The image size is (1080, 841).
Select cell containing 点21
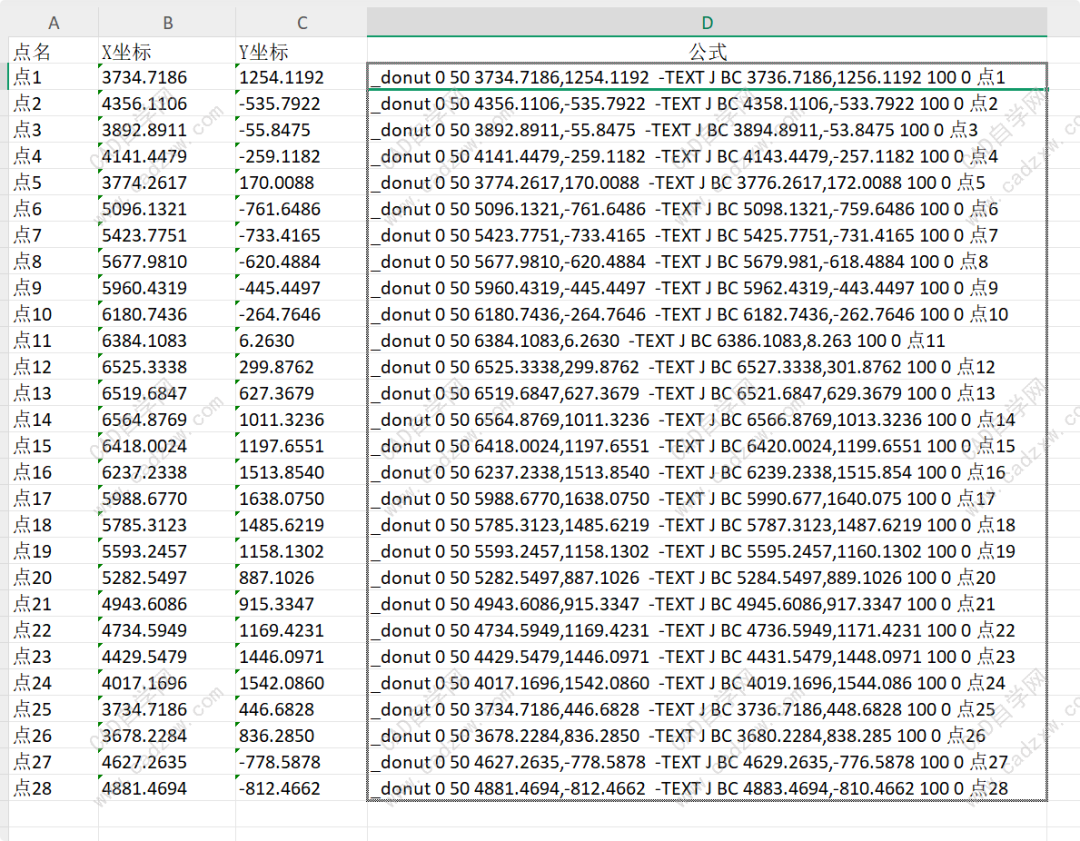click(54, 603)
